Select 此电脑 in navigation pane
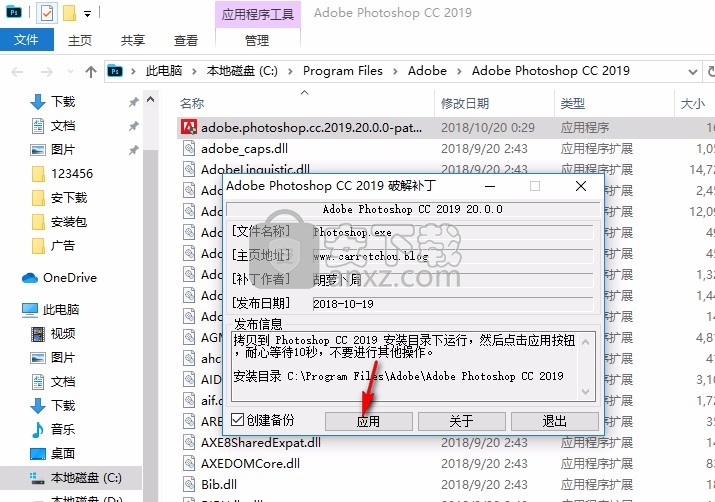The image size is (715, 502). tap(61, 310)
